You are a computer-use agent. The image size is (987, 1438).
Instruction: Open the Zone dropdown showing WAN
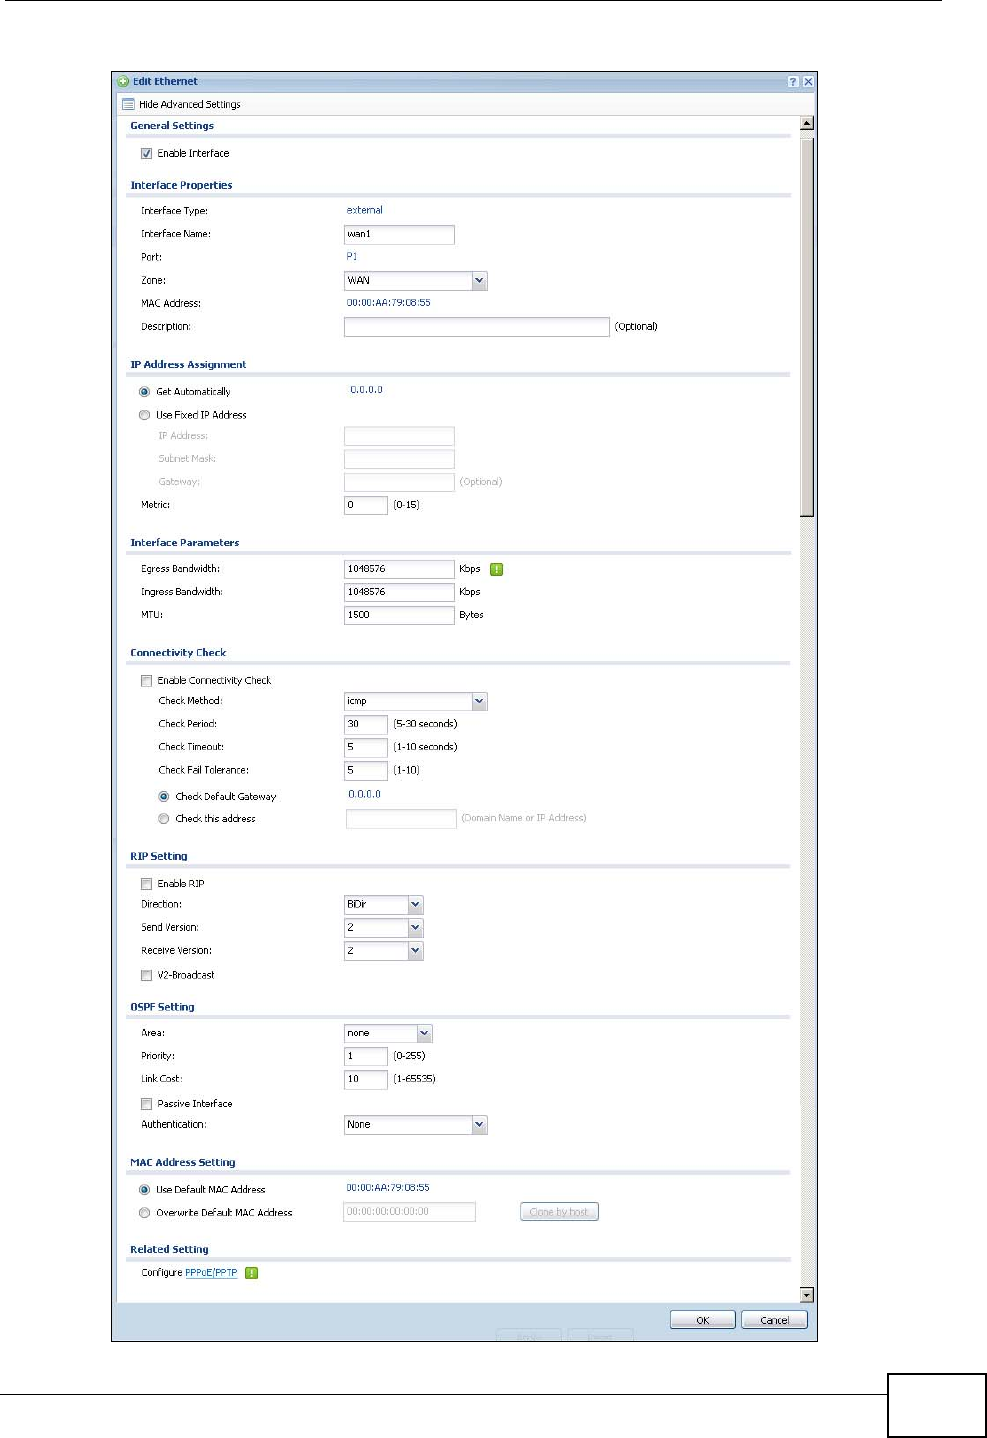coord(415,281)
